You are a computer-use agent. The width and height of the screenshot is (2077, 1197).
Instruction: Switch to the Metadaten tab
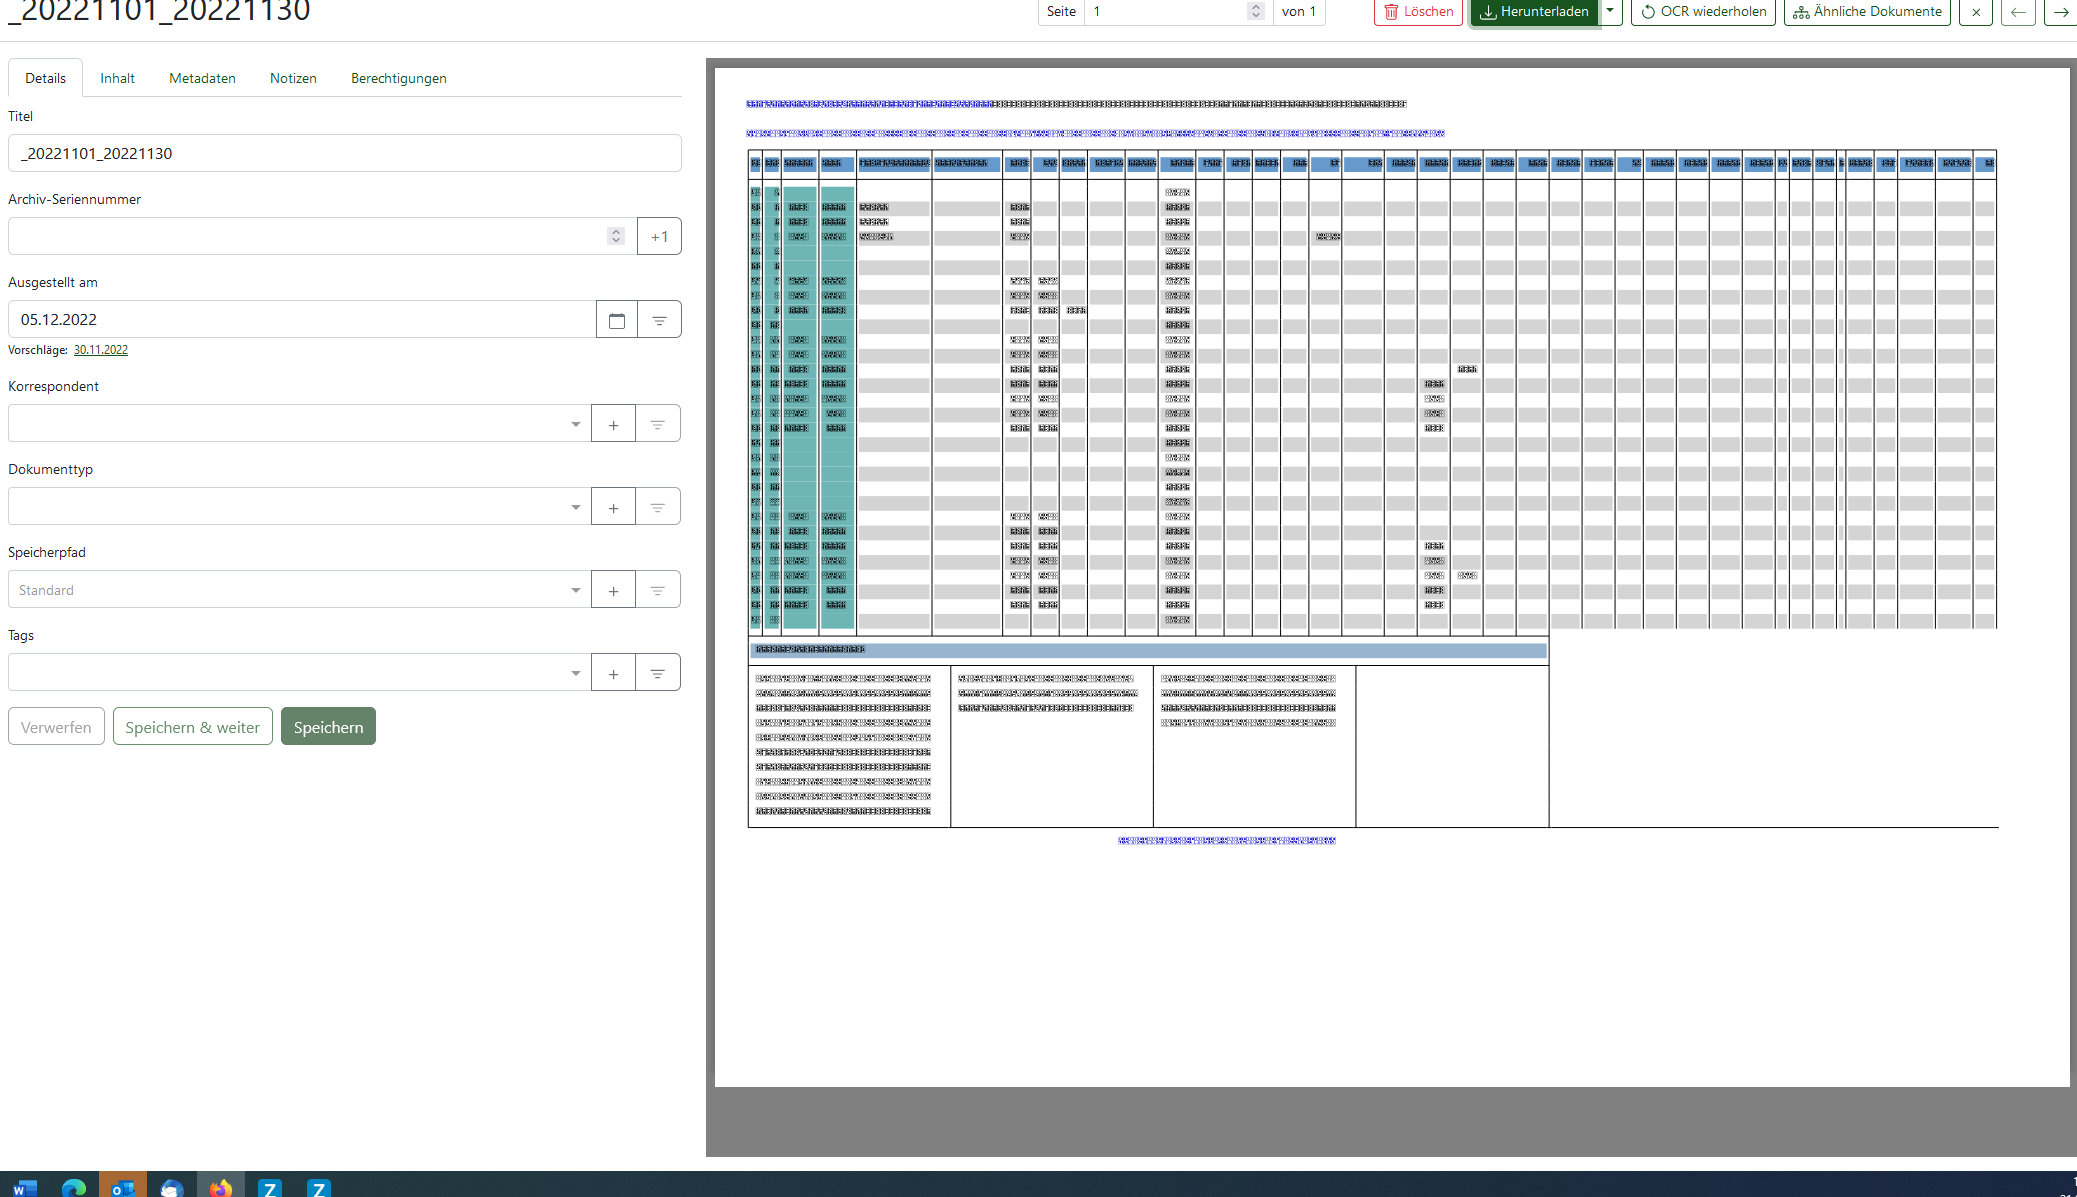(202, 78)
